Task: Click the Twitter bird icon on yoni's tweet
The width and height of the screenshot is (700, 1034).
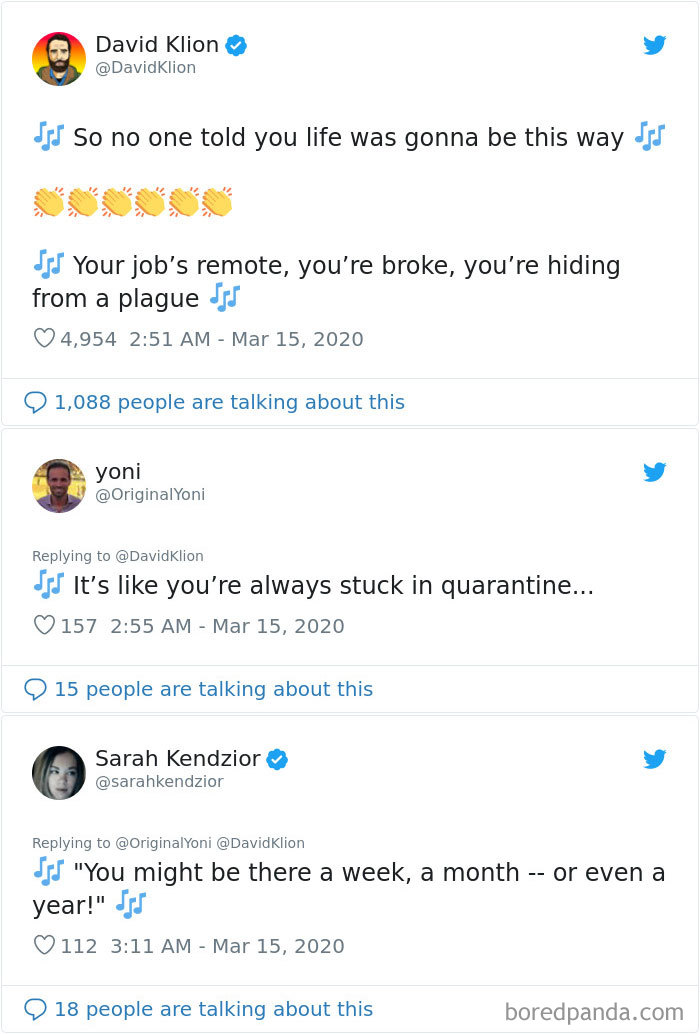Action: (655, 472)
